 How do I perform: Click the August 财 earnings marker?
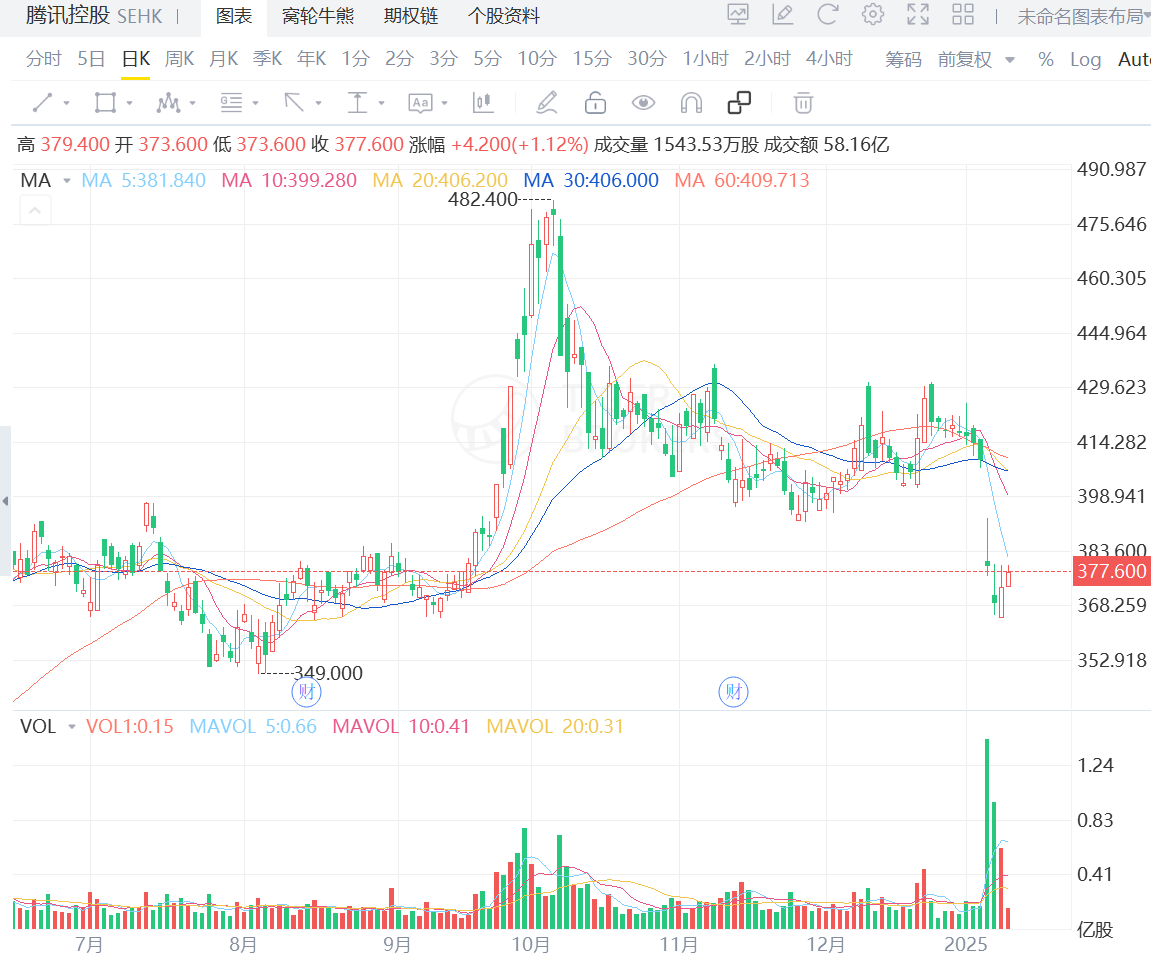click(x=306, y=691)
